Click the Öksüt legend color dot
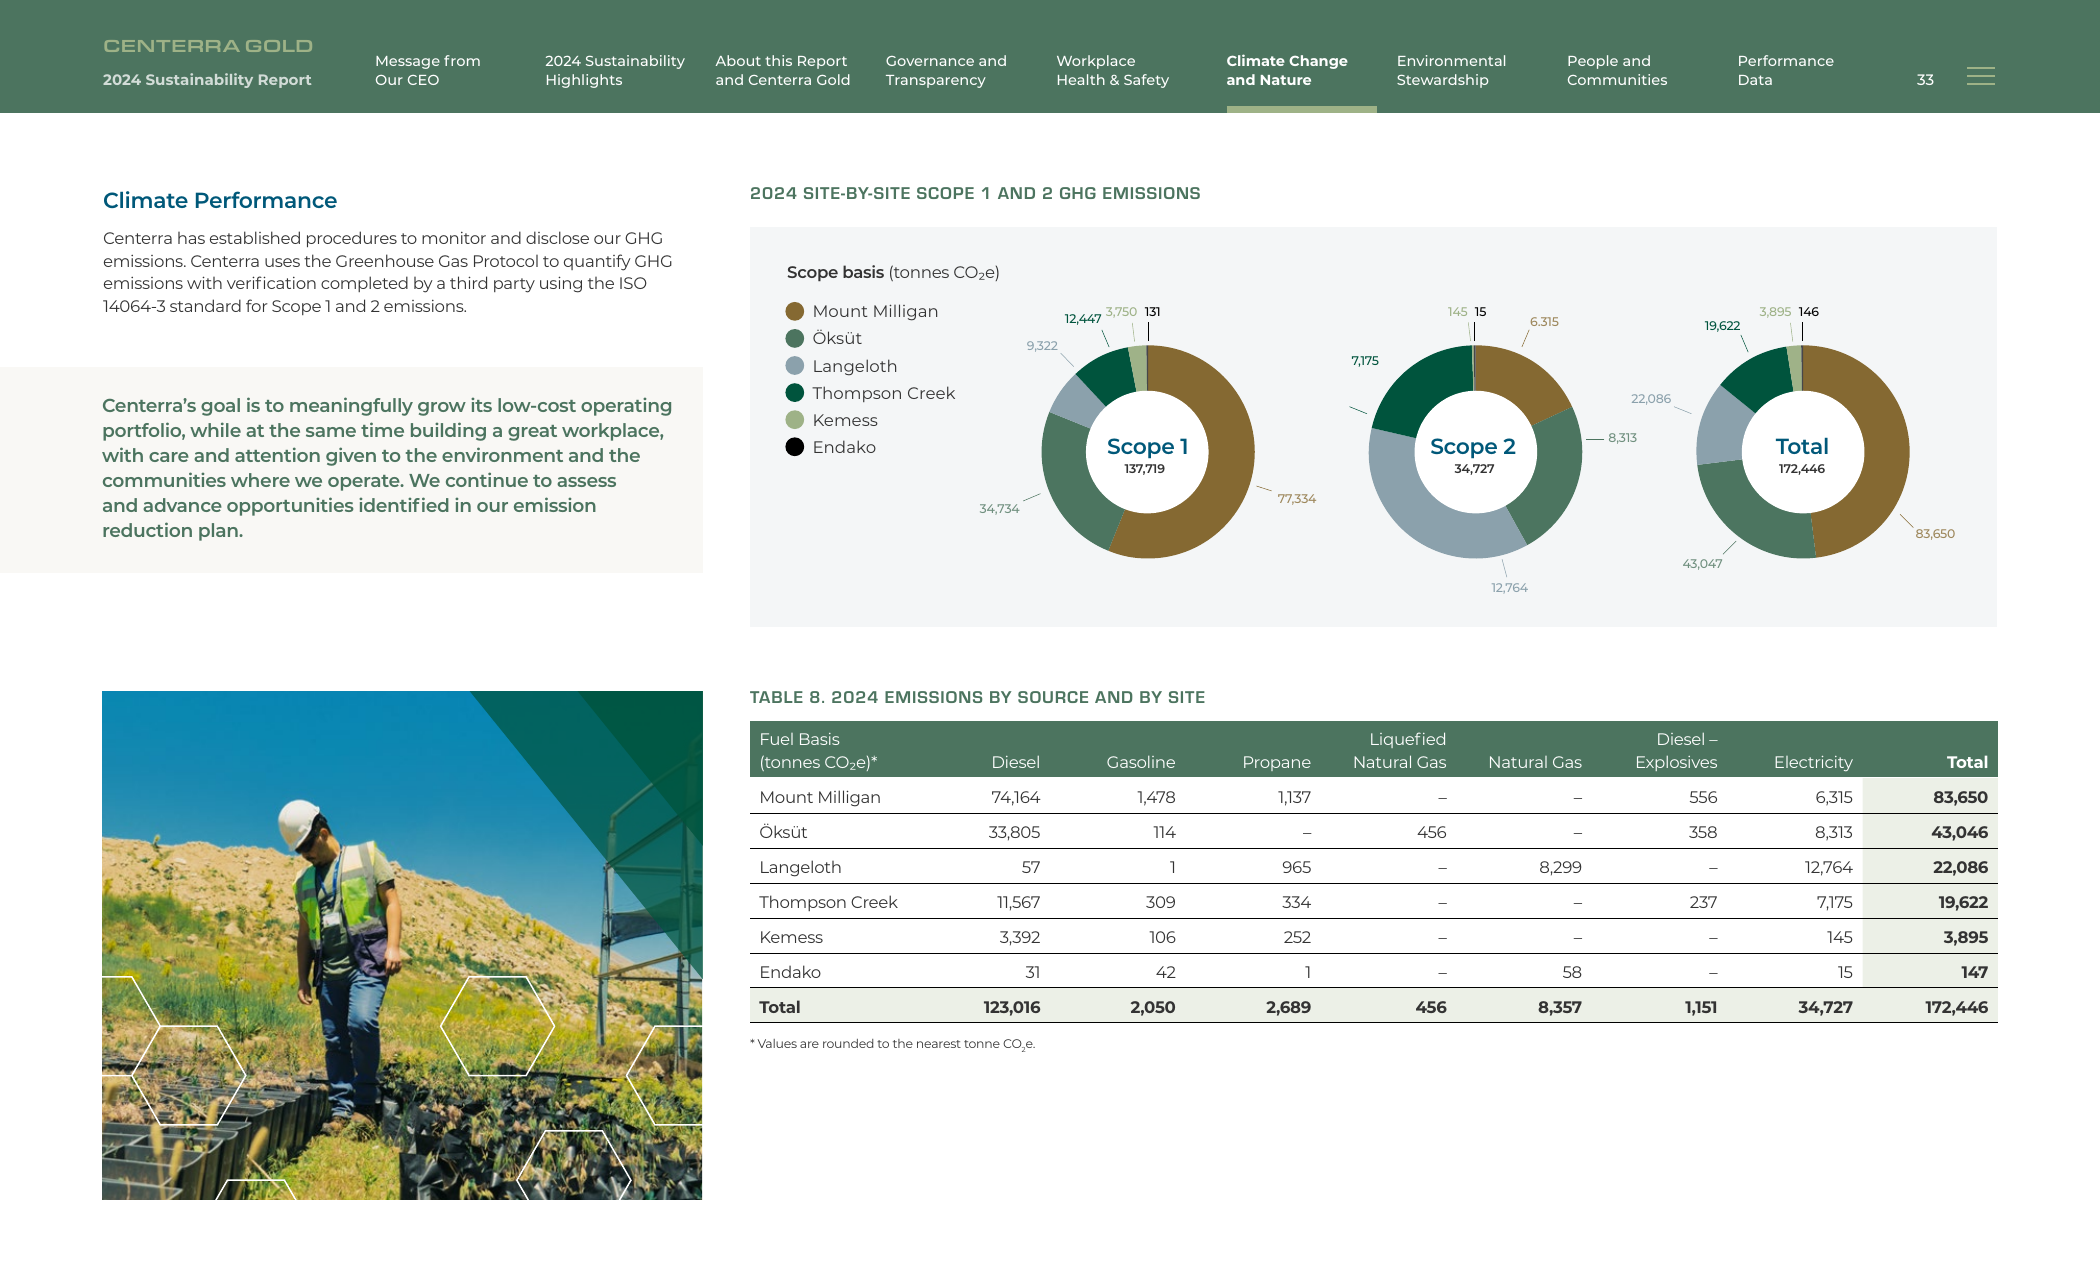This screenshot has width=2100, height=1275. pos(795,338)
